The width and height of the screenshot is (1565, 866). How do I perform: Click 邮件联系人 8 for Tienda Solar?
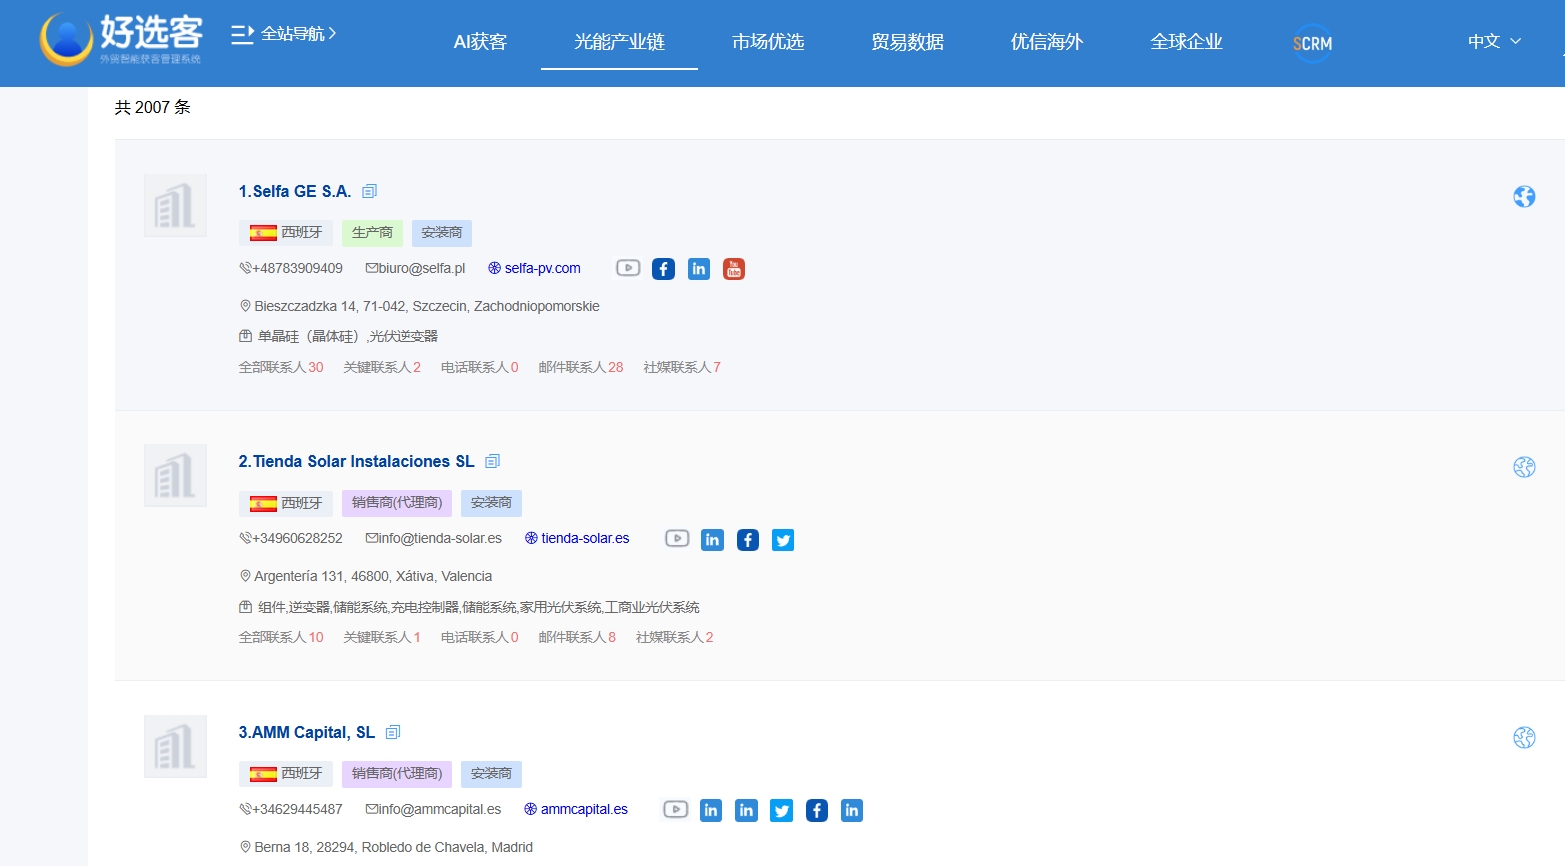tap(577, 637)
